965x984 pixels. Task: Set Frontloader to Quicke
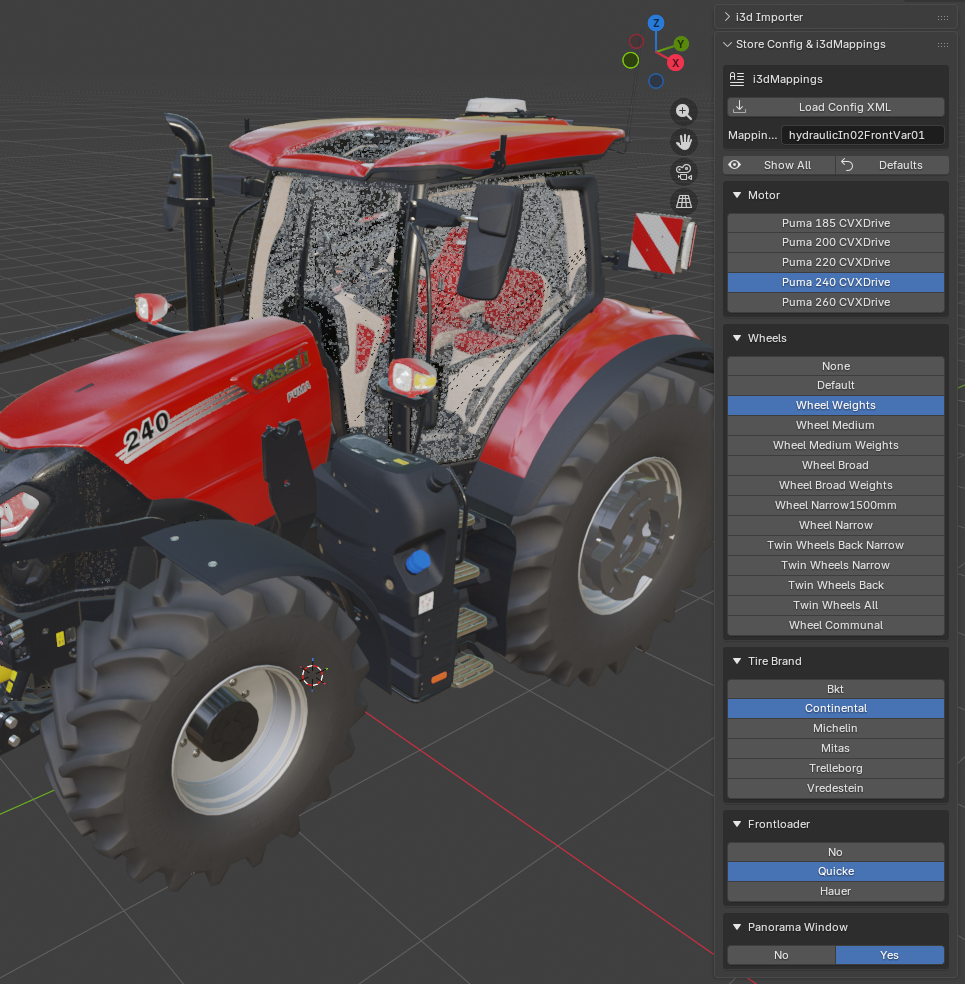click(836, 872)
